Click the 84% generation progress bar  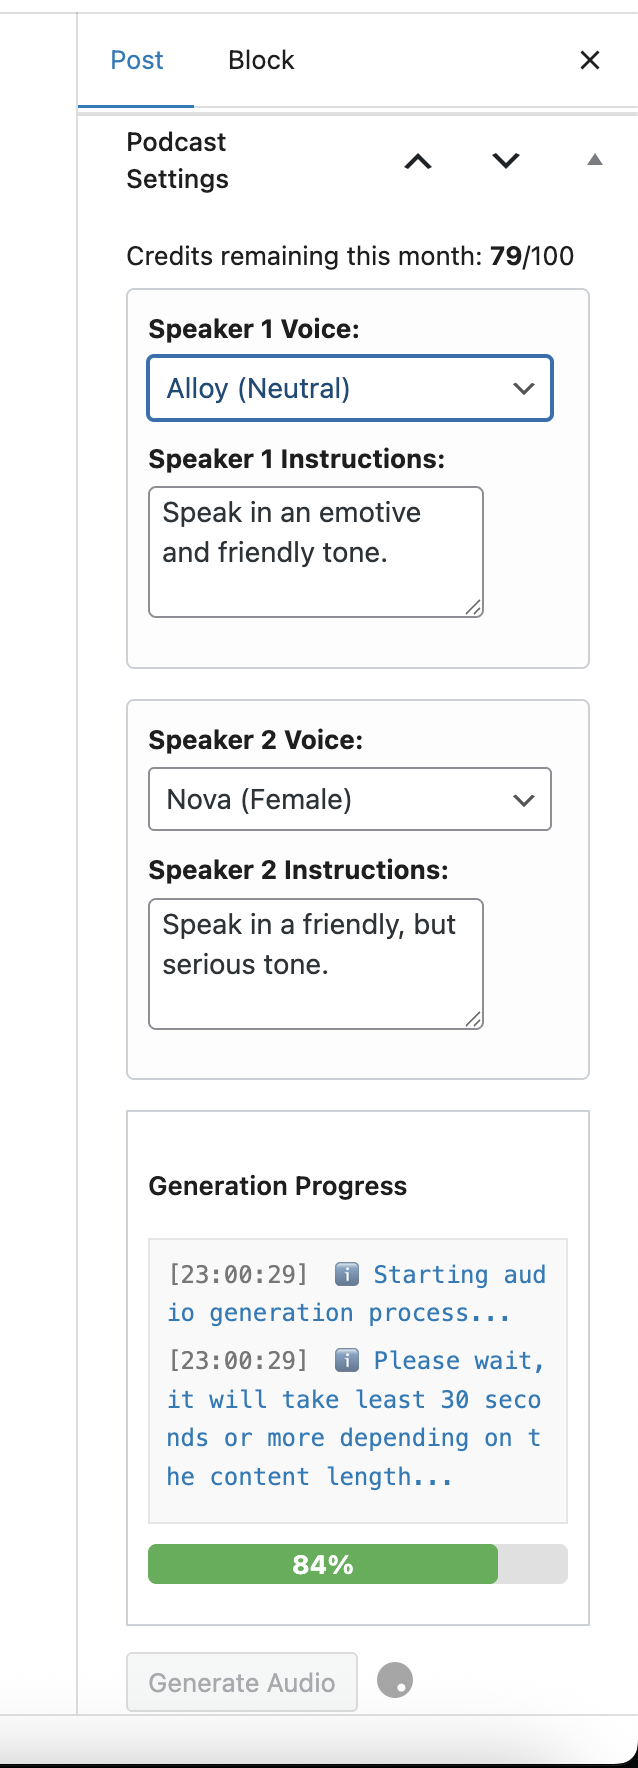click(x=357, y=1565)
